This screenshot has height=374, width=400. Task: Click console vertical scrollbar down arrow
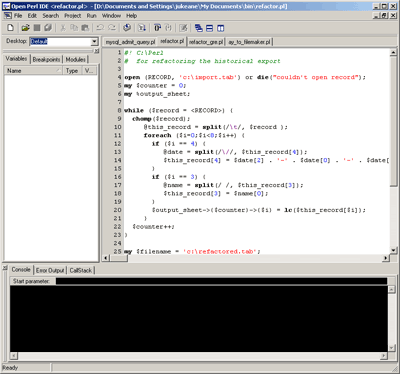(x=392, y=348)
